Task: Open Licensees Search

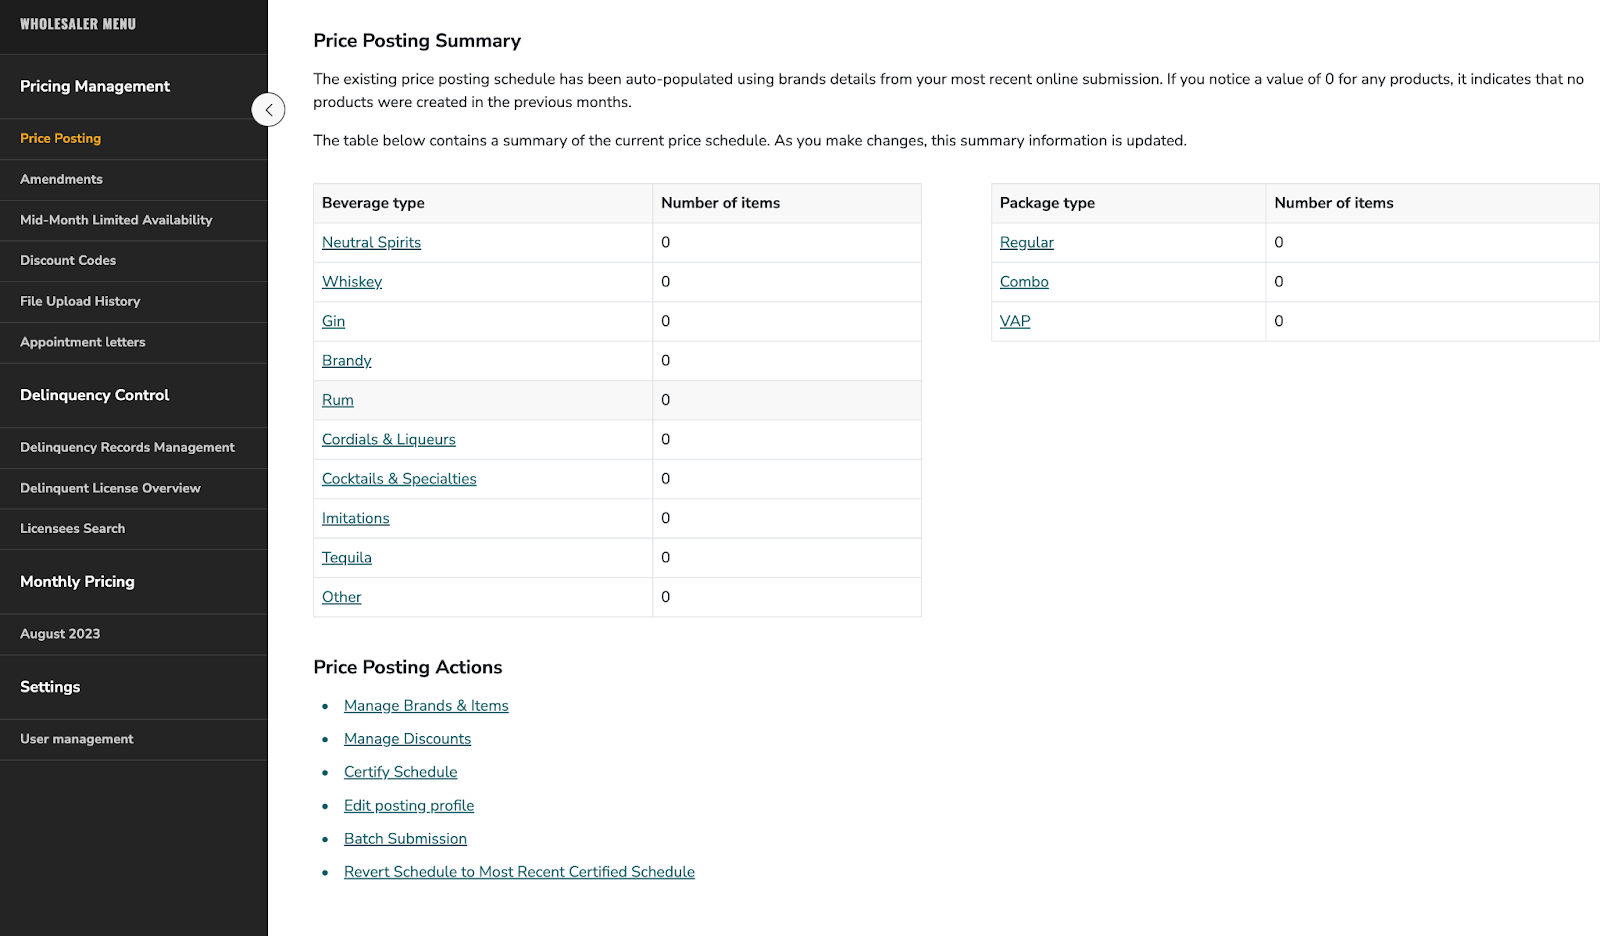Action: [72, 528]
